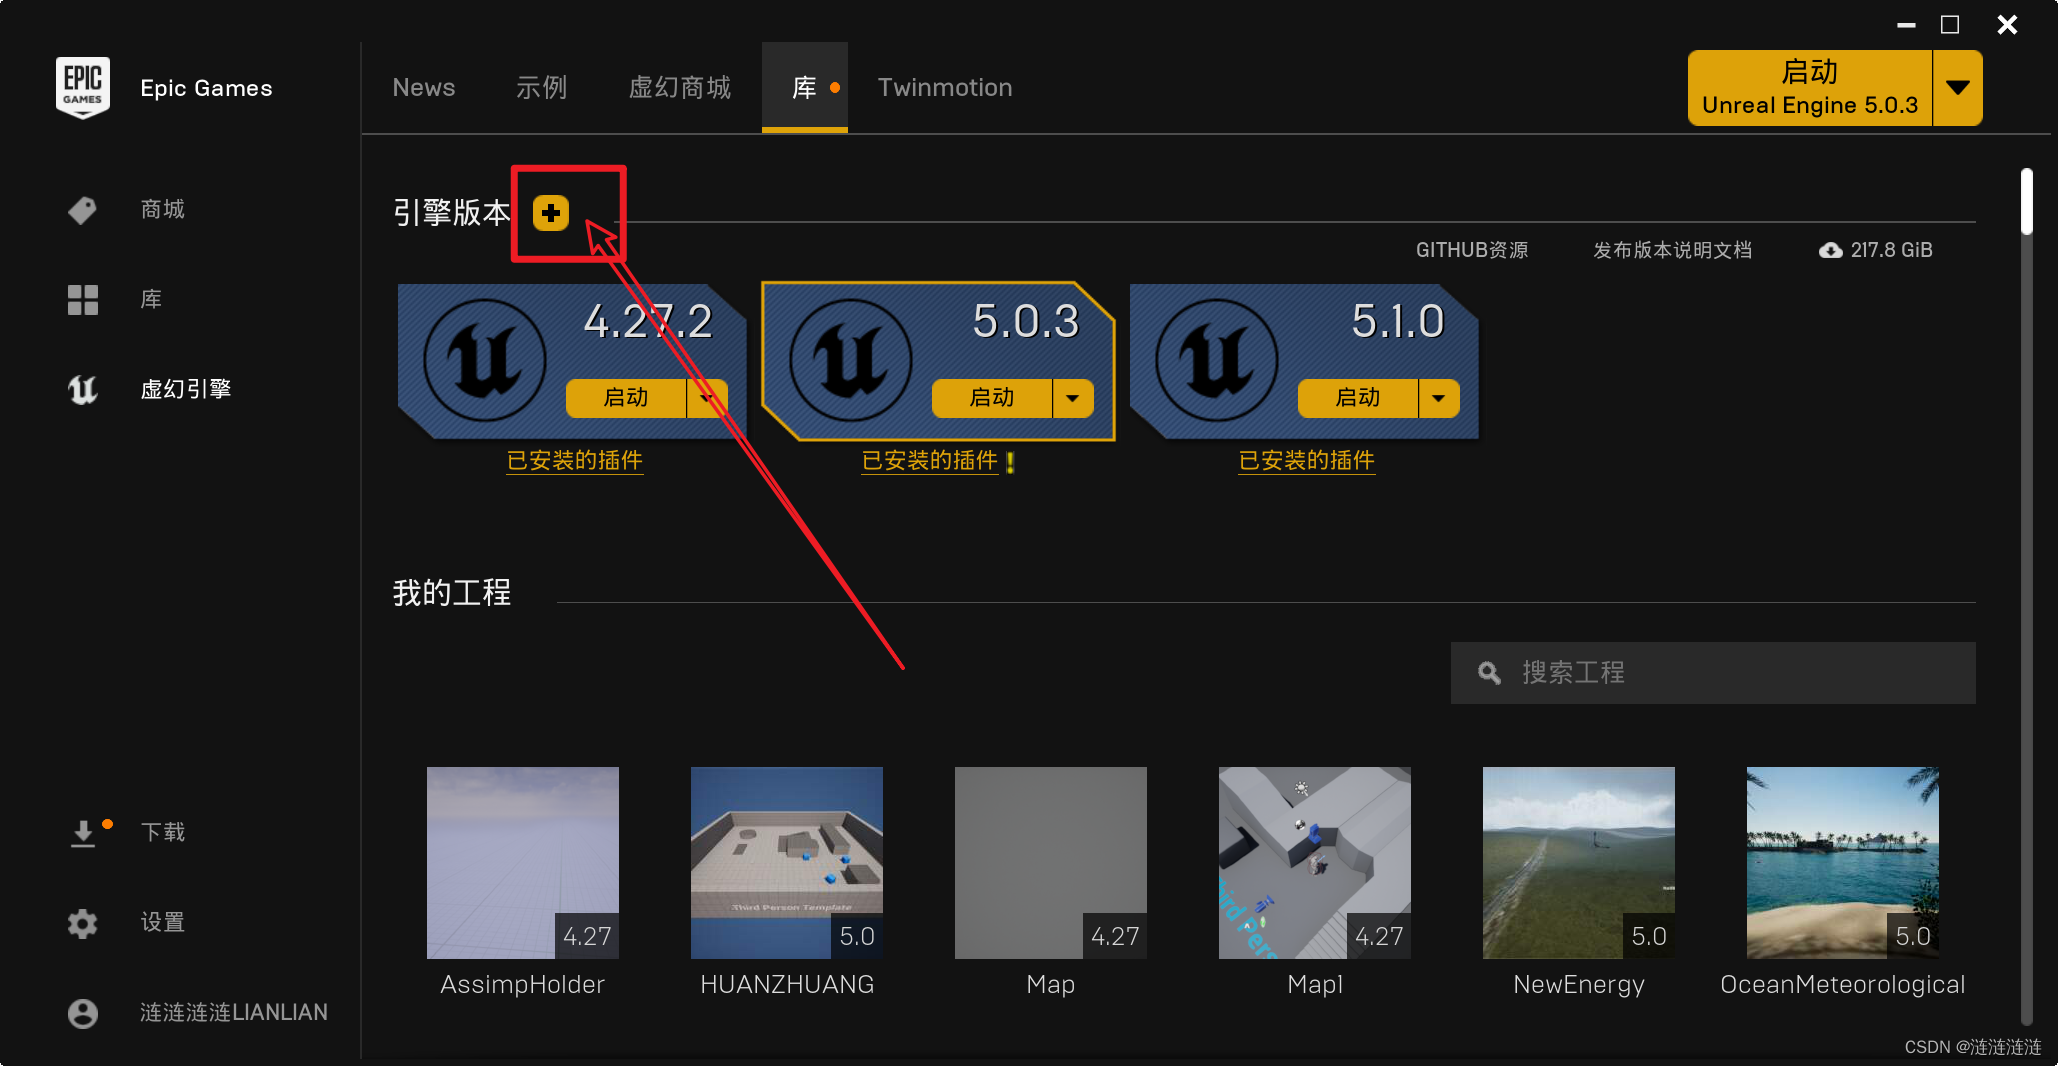Open the HUANZHUANG project thumbnail
Image resolution: width=2058 pixels, height=1066 pixels.
tap(787, 863)
